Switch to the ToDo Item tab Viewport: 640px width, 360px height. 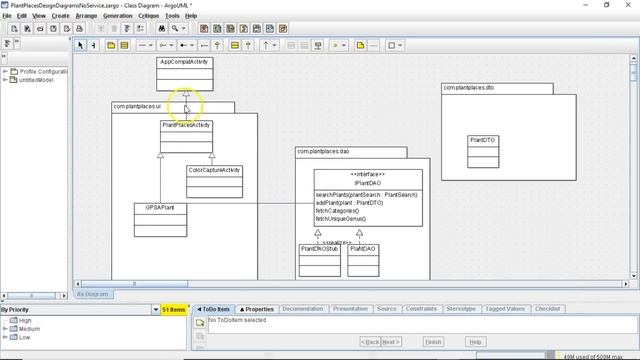(x=213, y=309)
